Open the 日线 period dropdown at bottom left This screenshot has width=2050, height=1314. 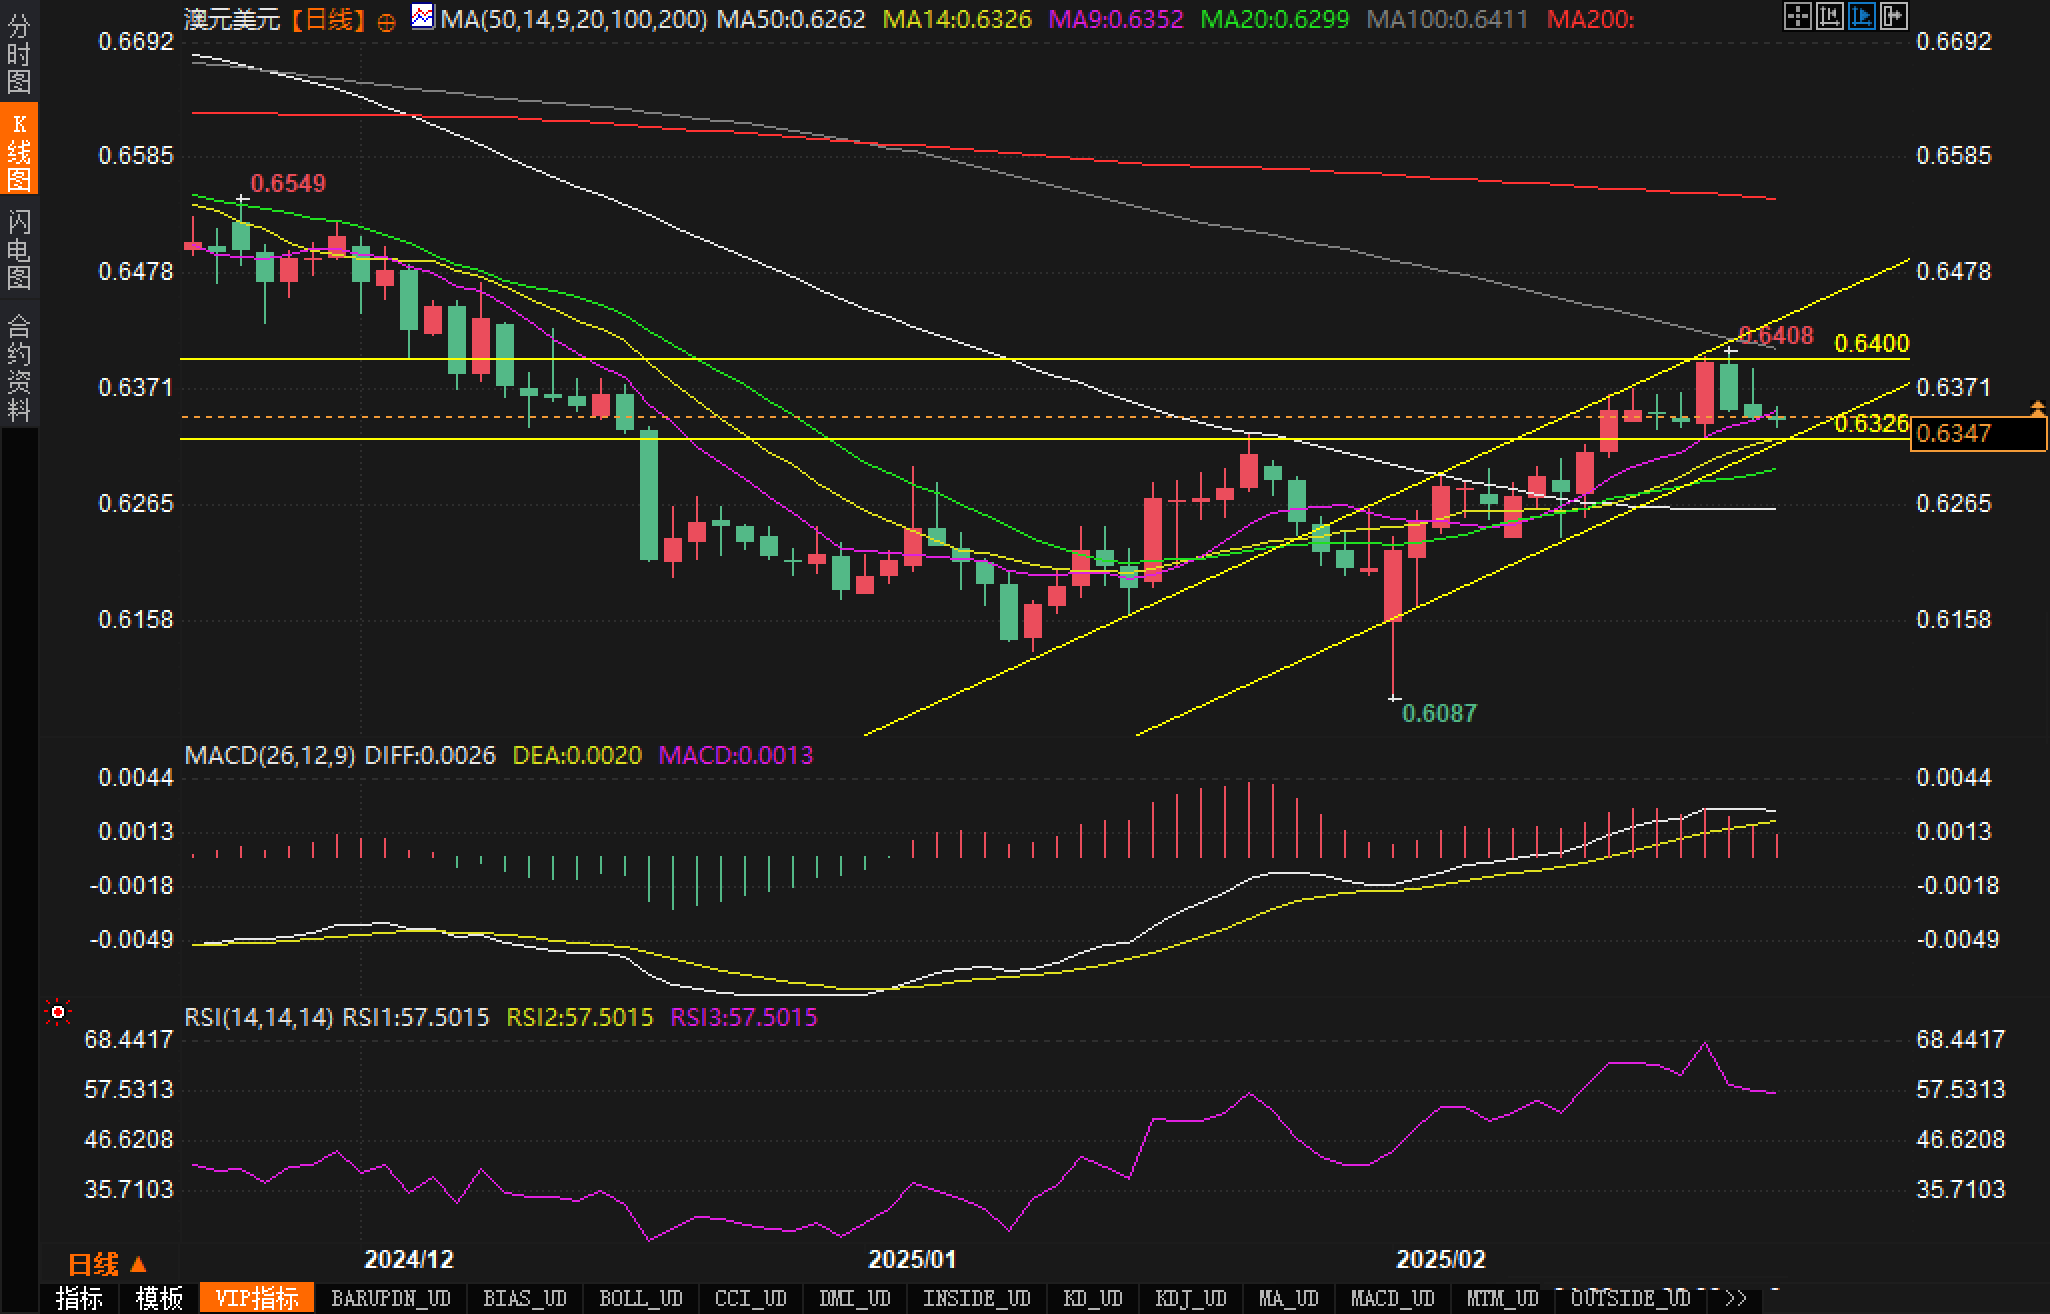click(107, 1265)
